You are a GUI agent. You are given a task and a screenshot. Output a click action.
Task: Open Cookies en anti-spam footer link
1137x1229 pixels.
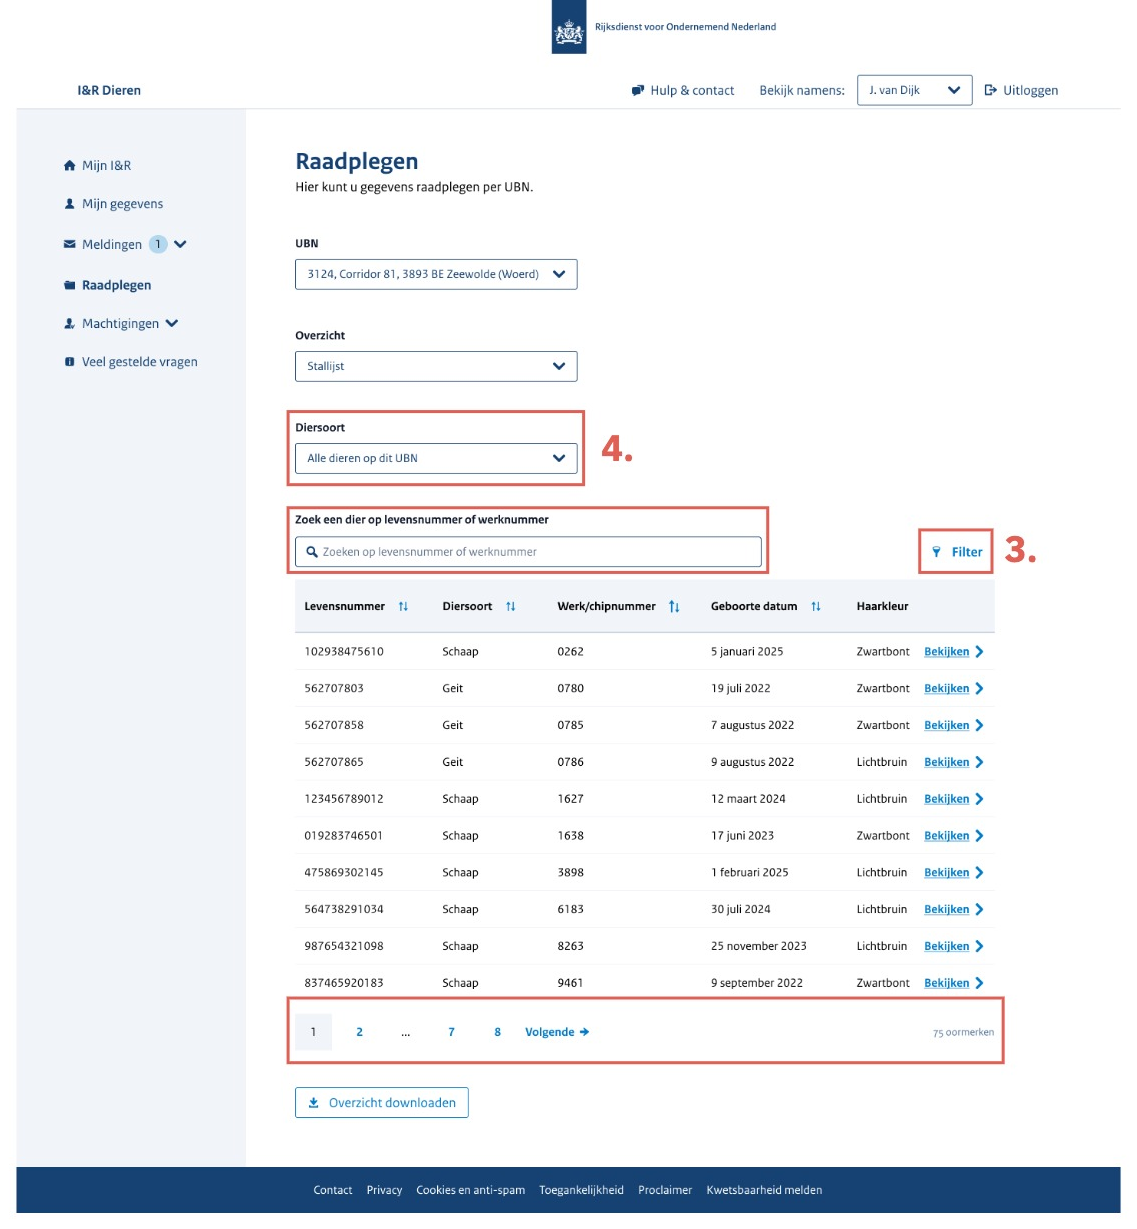(470, 1191)
